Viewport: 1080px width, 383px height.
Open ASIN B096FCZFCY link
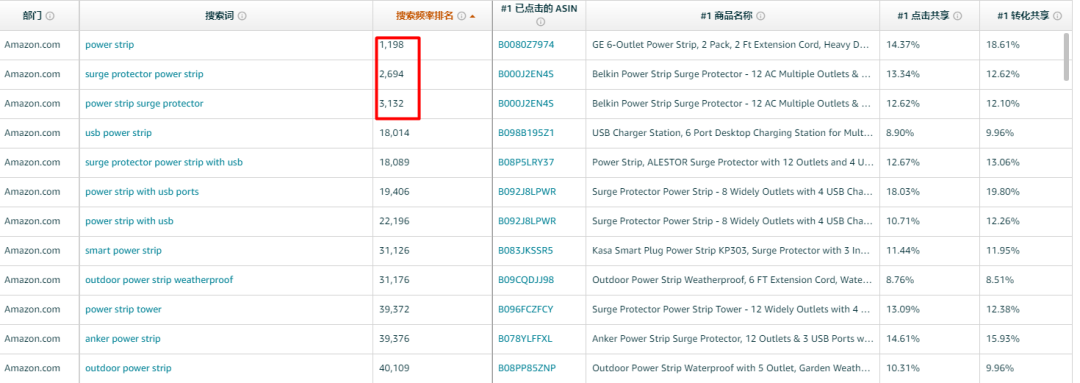pyautogui.click(x=526, y=309)
